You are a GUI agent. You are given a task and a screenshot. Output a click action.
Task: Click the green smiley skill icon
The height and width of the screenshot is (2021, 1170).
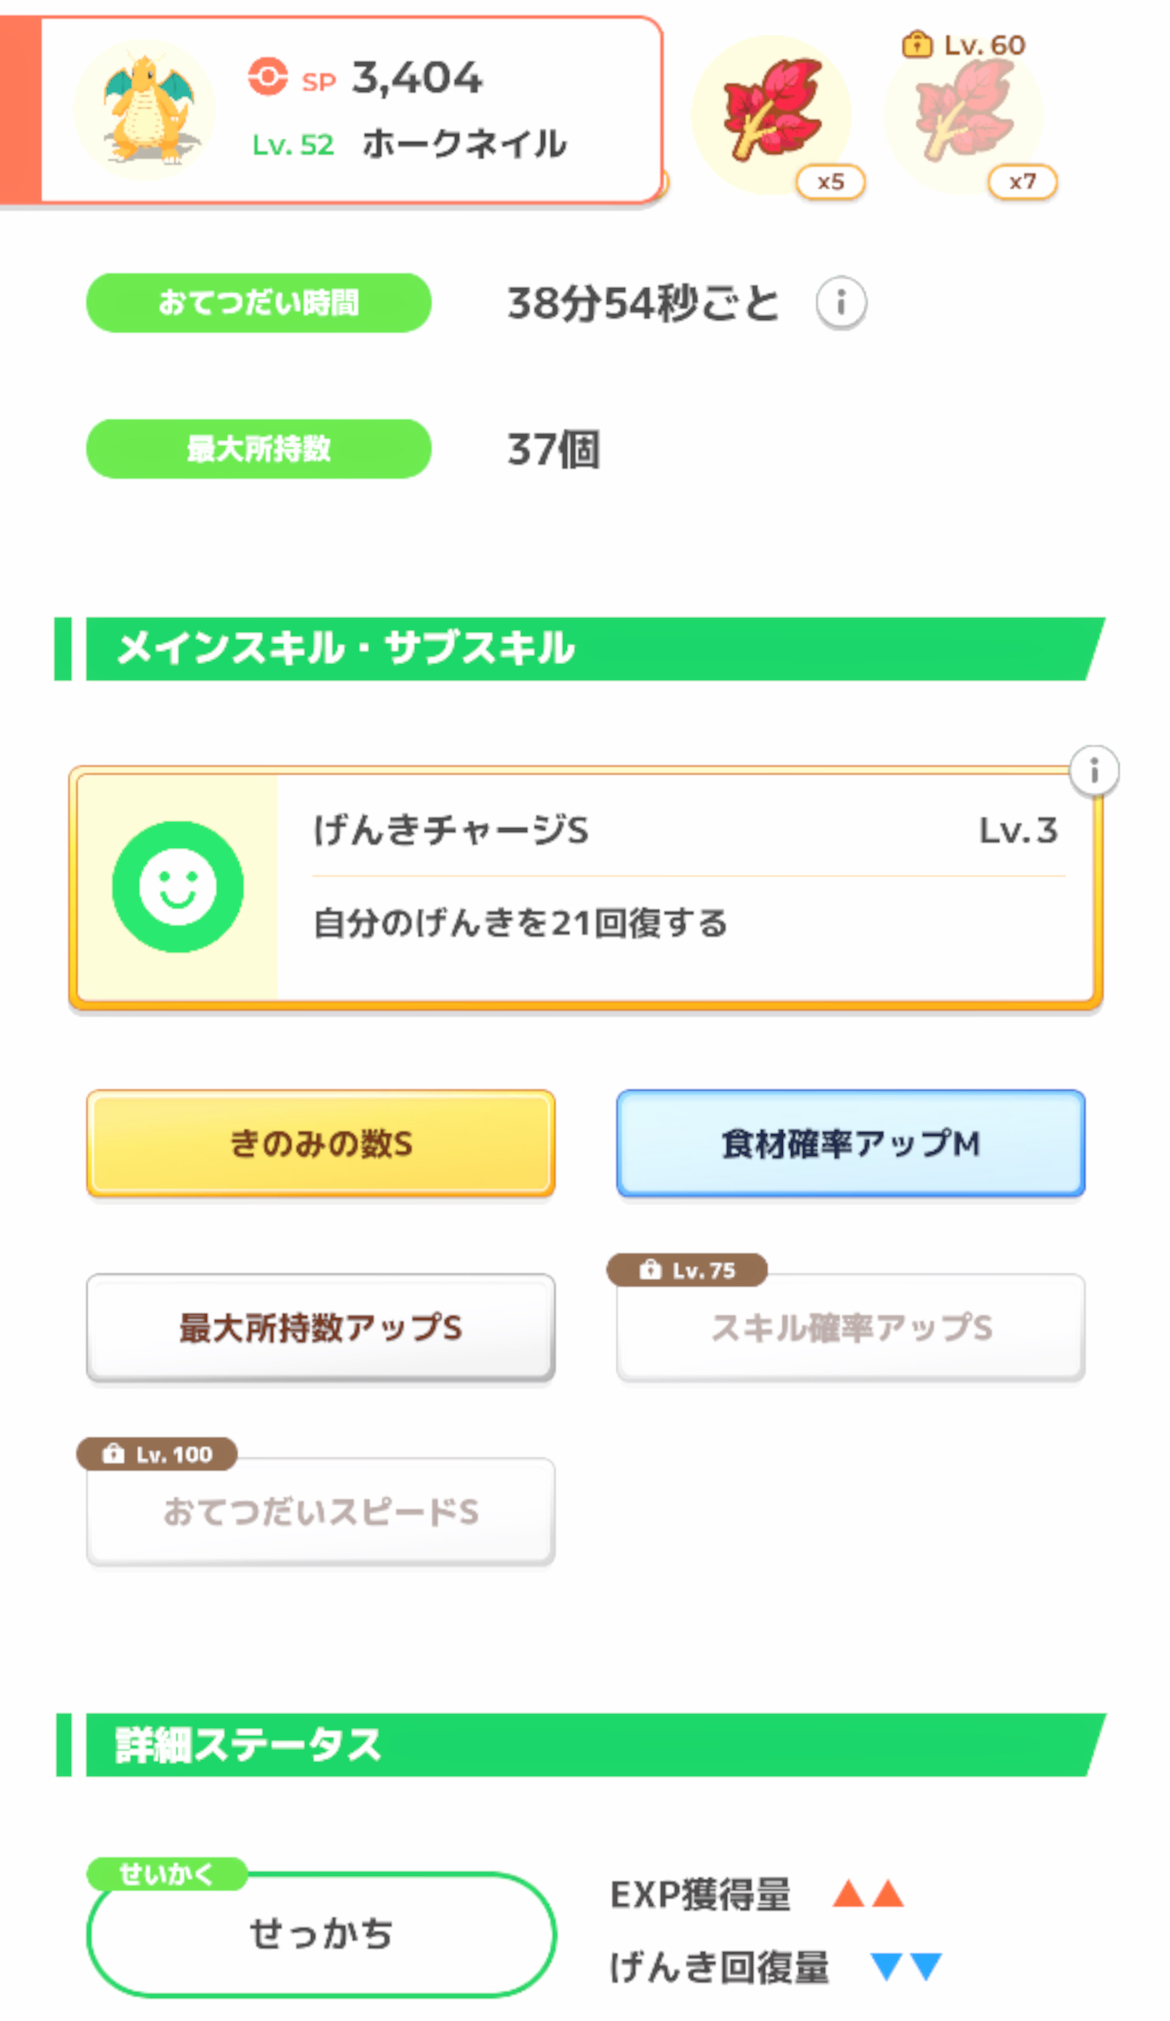point(178,887)
